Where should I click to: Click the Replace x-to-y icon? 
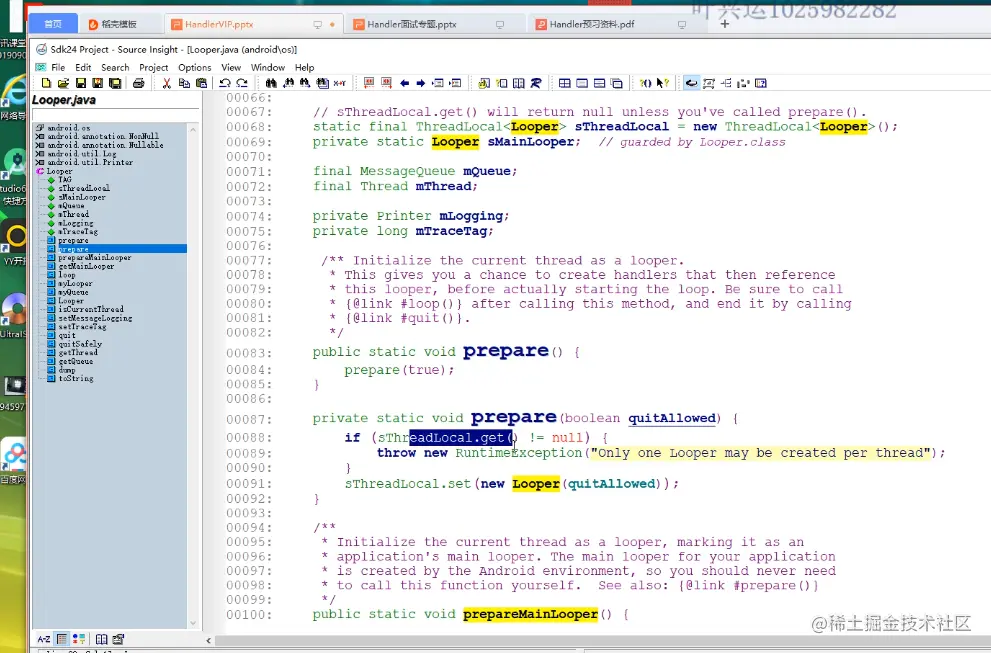pyautogui.click(x=339, y=83)
